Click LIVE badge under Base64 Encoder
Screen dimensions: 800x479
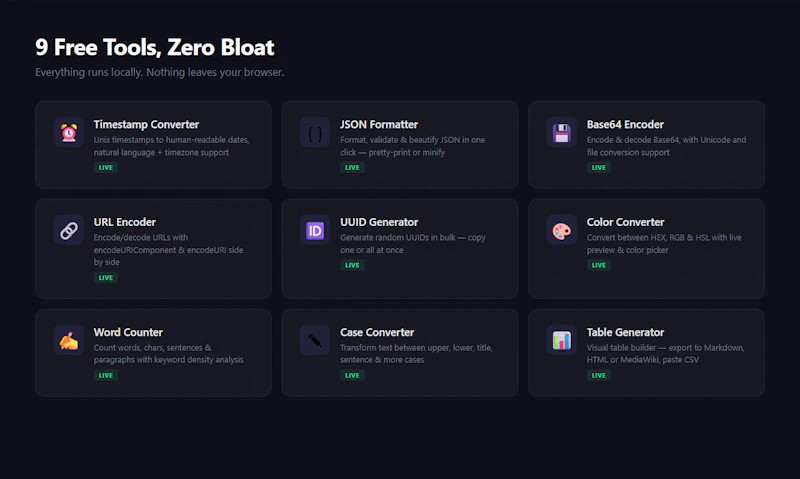(x=598, y=167)
